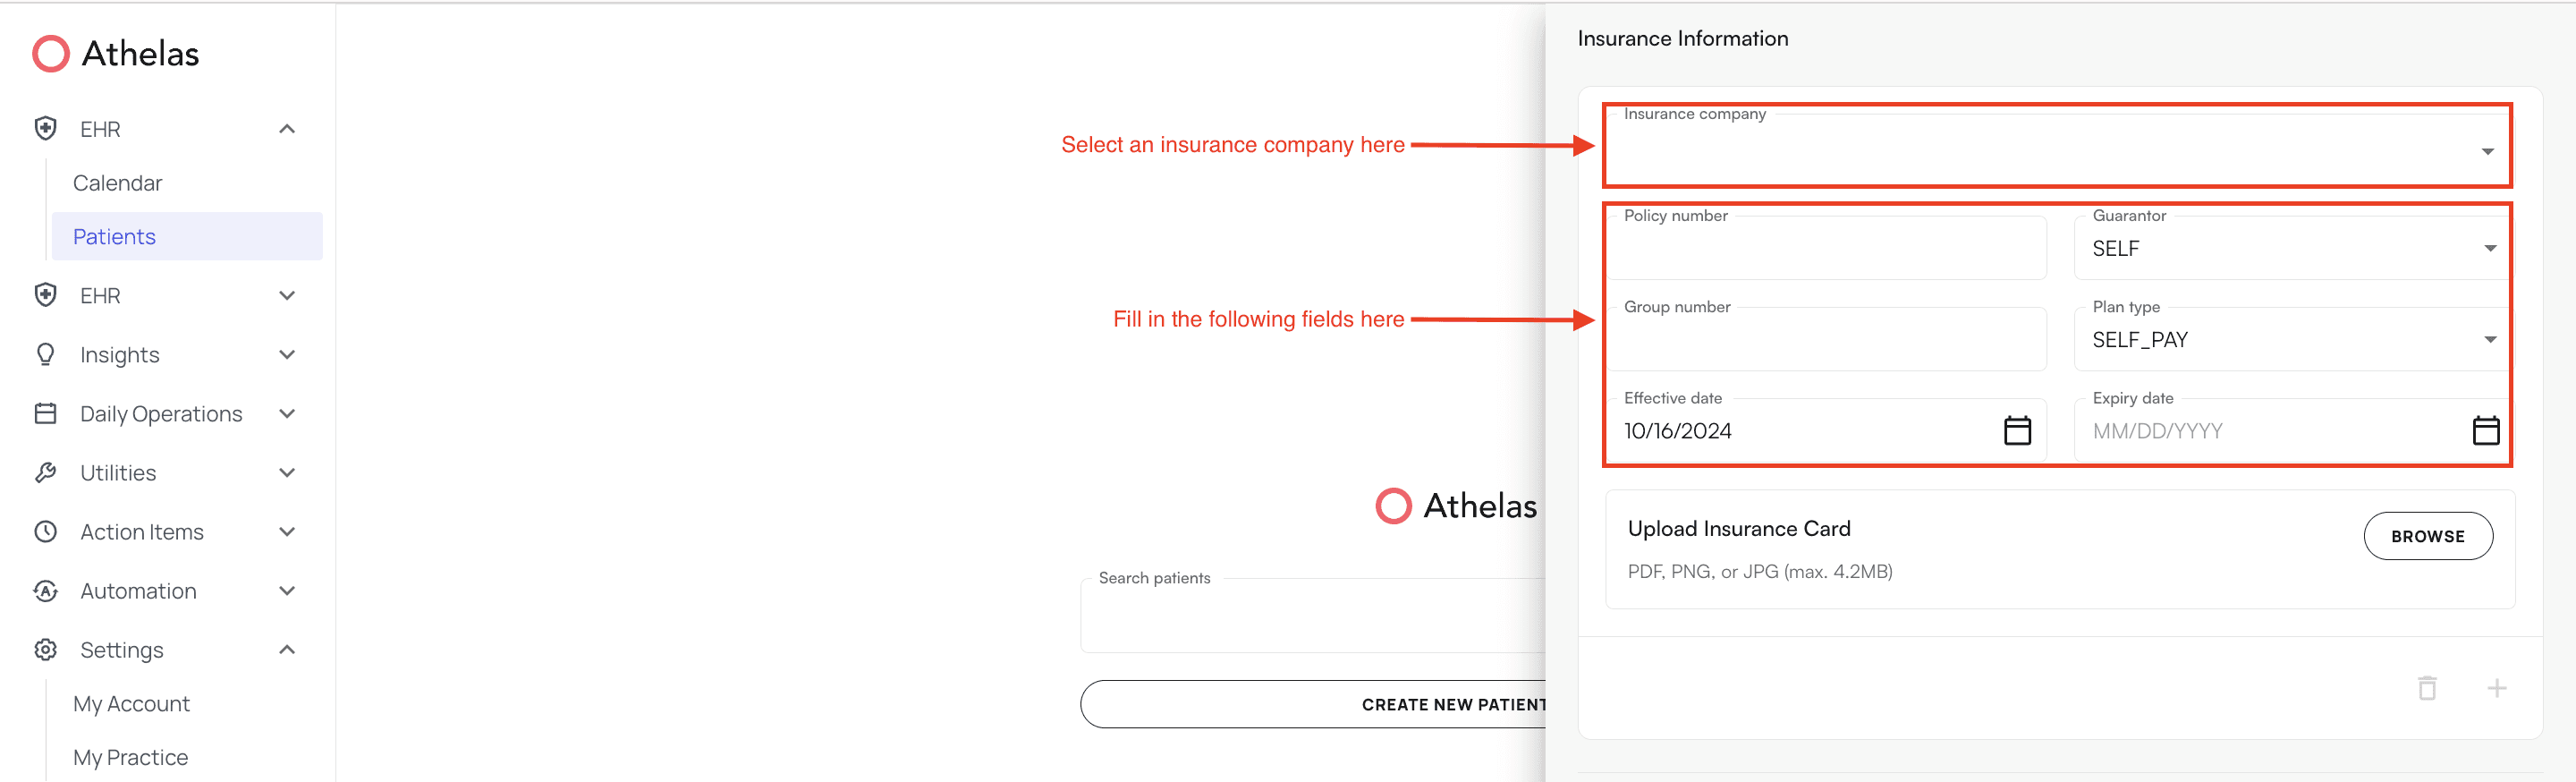Click the Automation icon in sidebar
The width and height of the screenshot is (2576, 782).
[46, 590]
